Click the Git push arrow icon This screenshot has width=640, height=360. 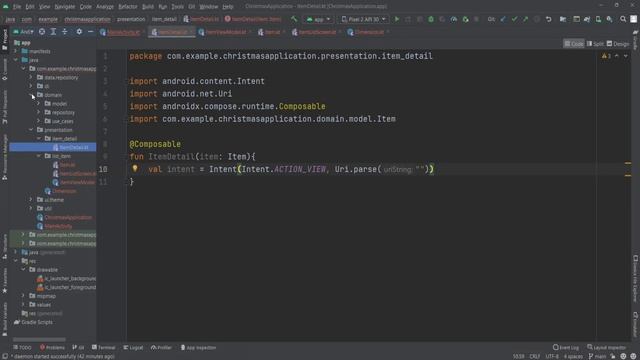coord(526,19)
